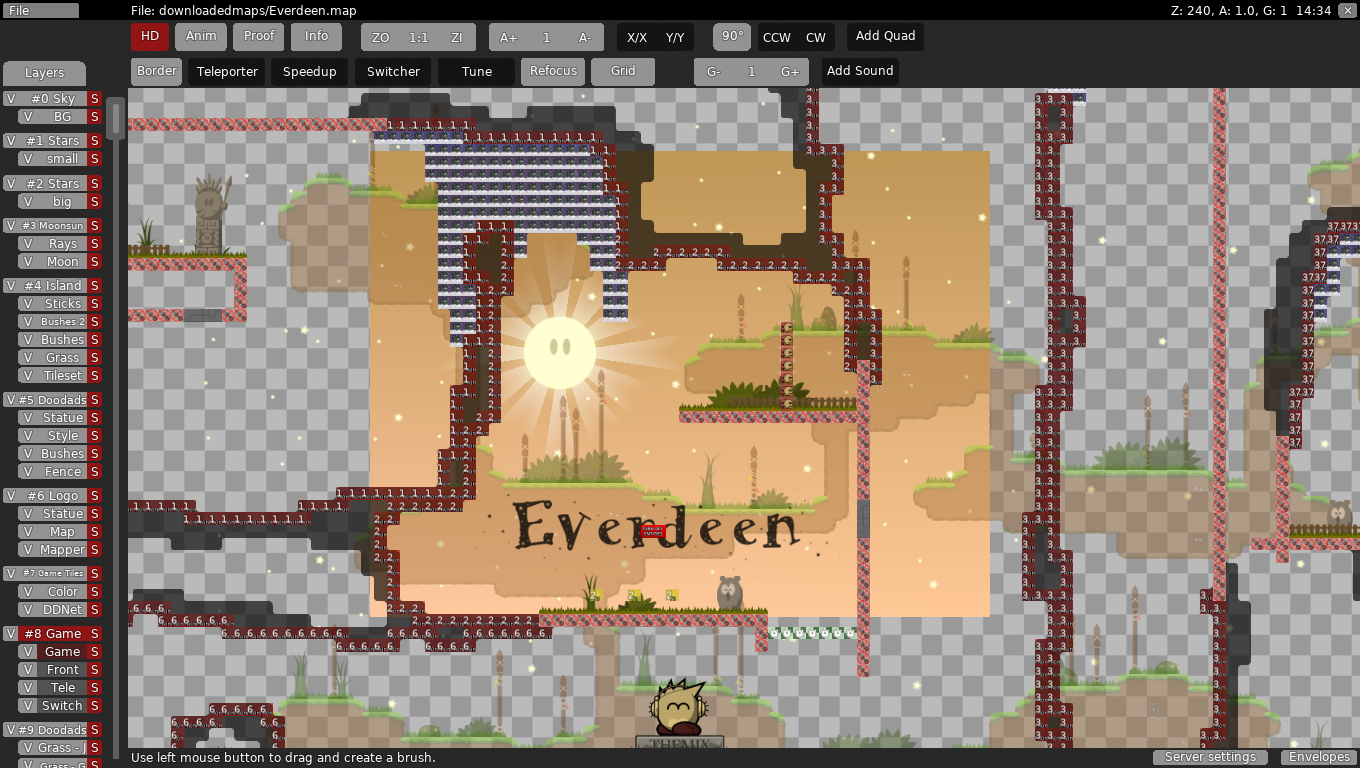Reset zoom with the 1:1 button
Image resolution: width=1360 pixels, height=768 pixels.
[418, 38]
